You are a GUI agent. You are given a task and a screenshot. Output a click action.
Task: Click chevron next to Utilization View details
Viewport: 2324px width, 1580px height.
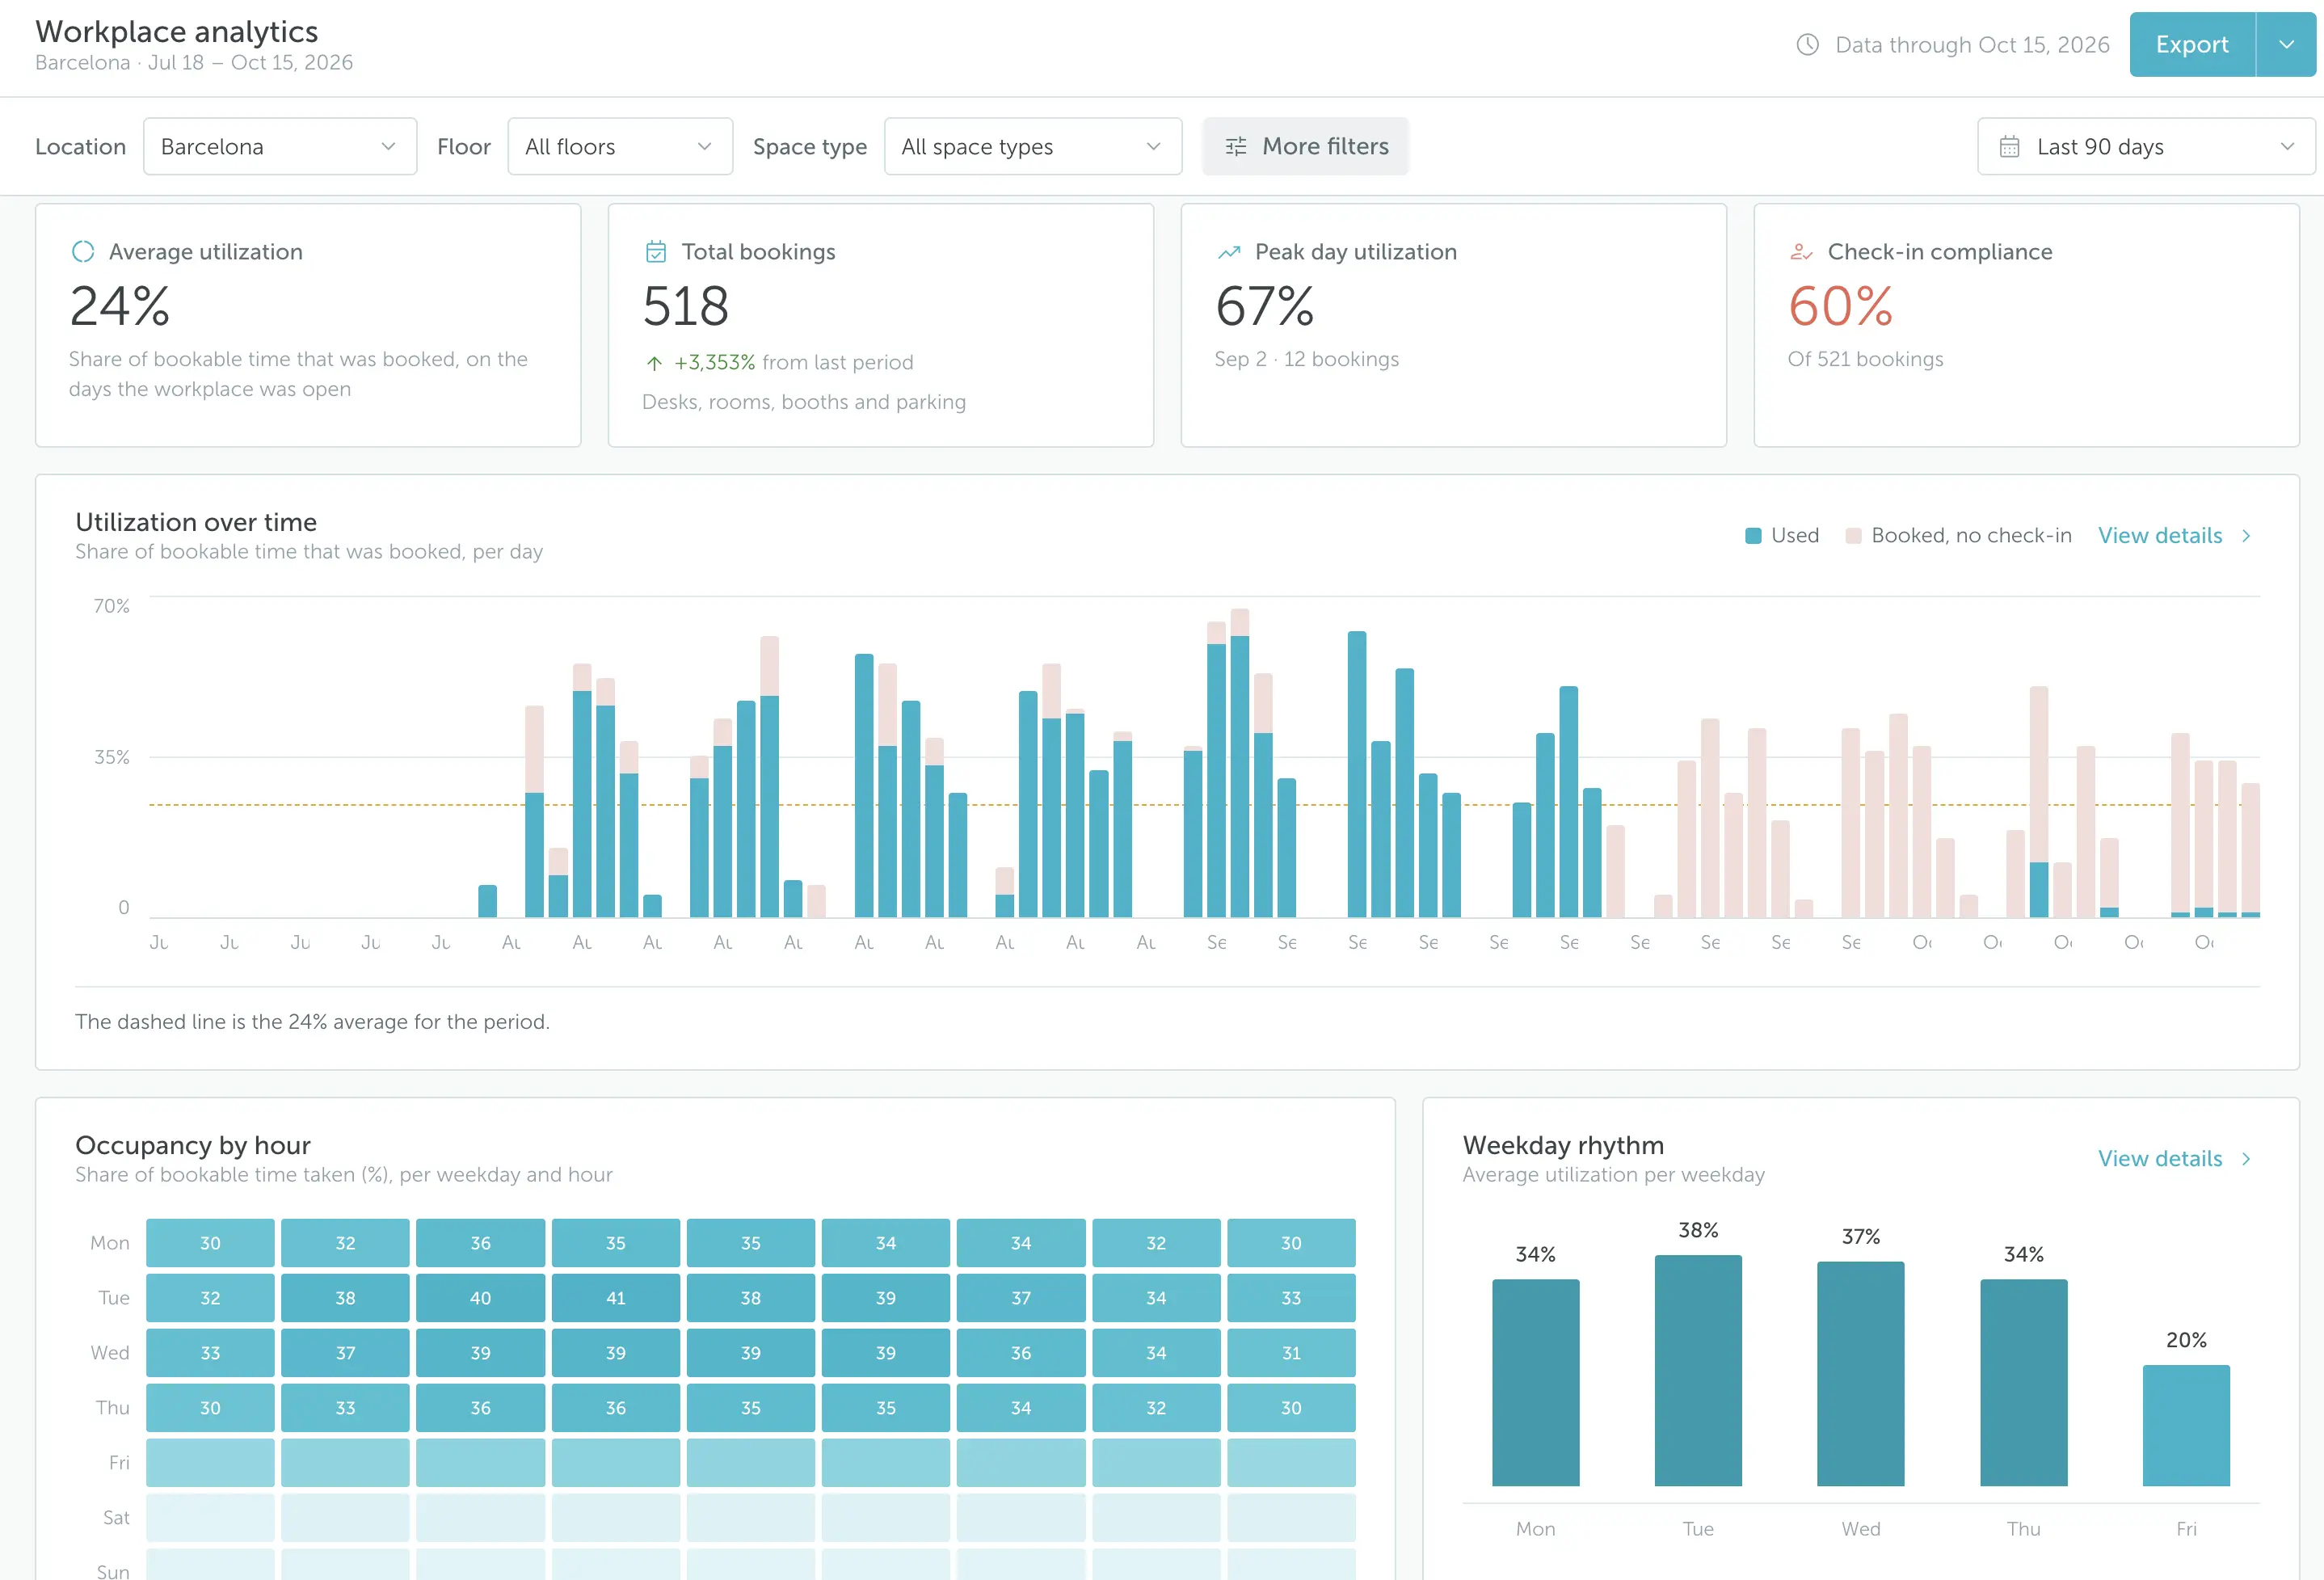(2246, 536)
